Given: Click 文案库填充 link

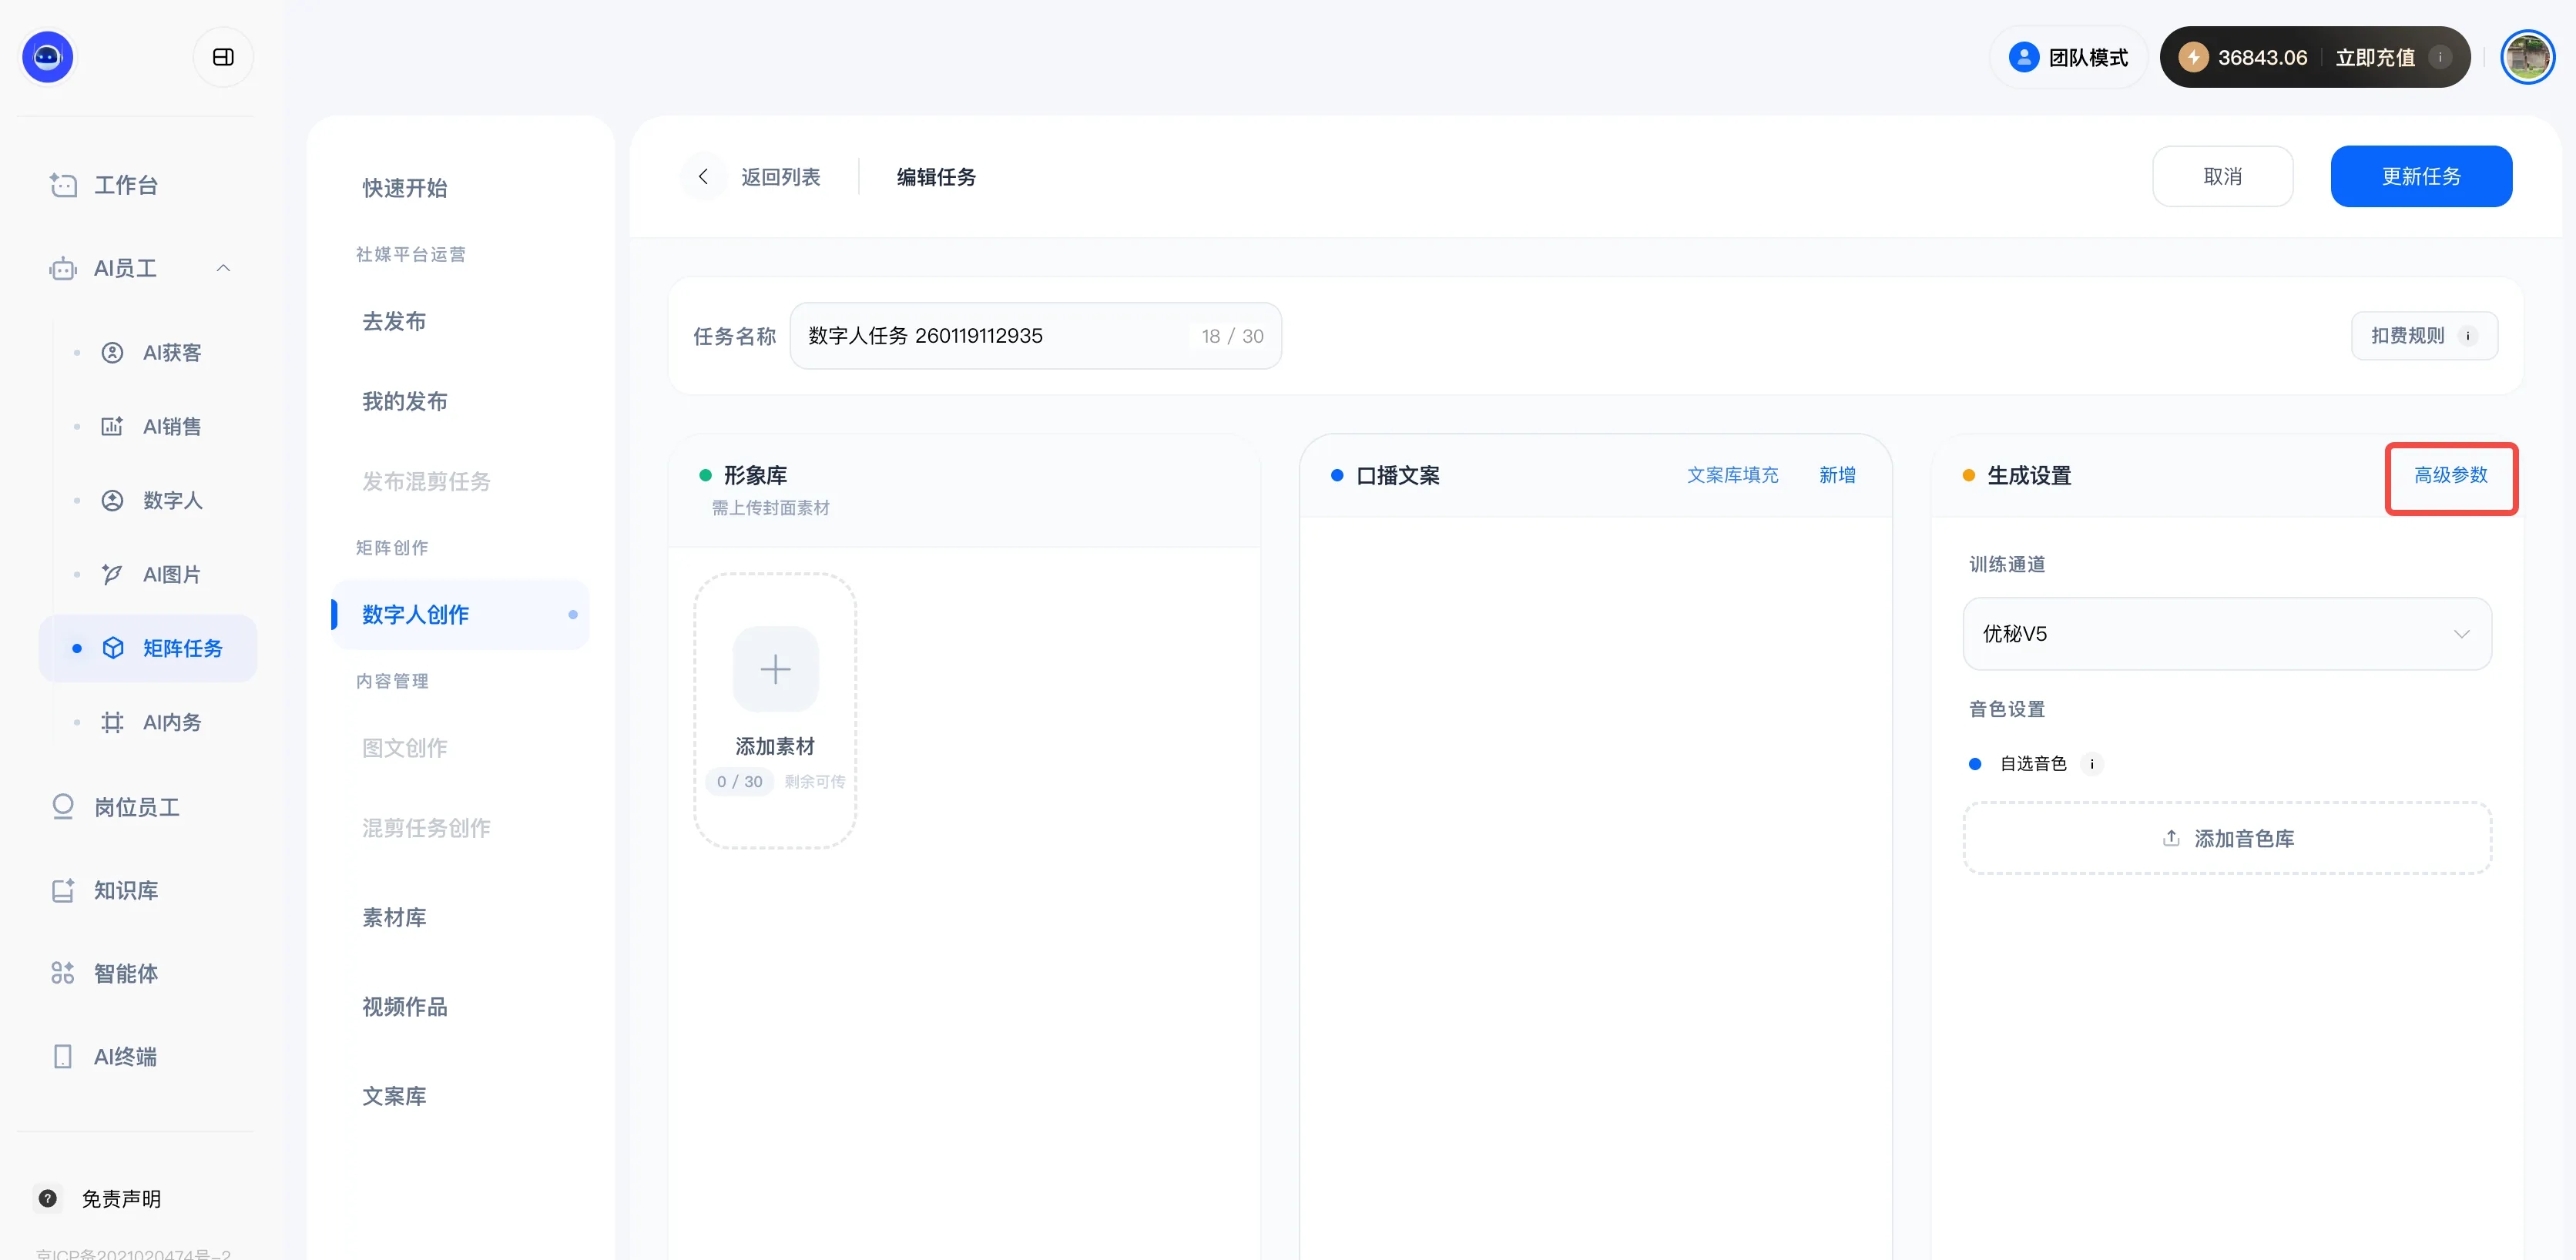Looking at the screenshot, I should pyautogui.click(x=1732, y=475).
